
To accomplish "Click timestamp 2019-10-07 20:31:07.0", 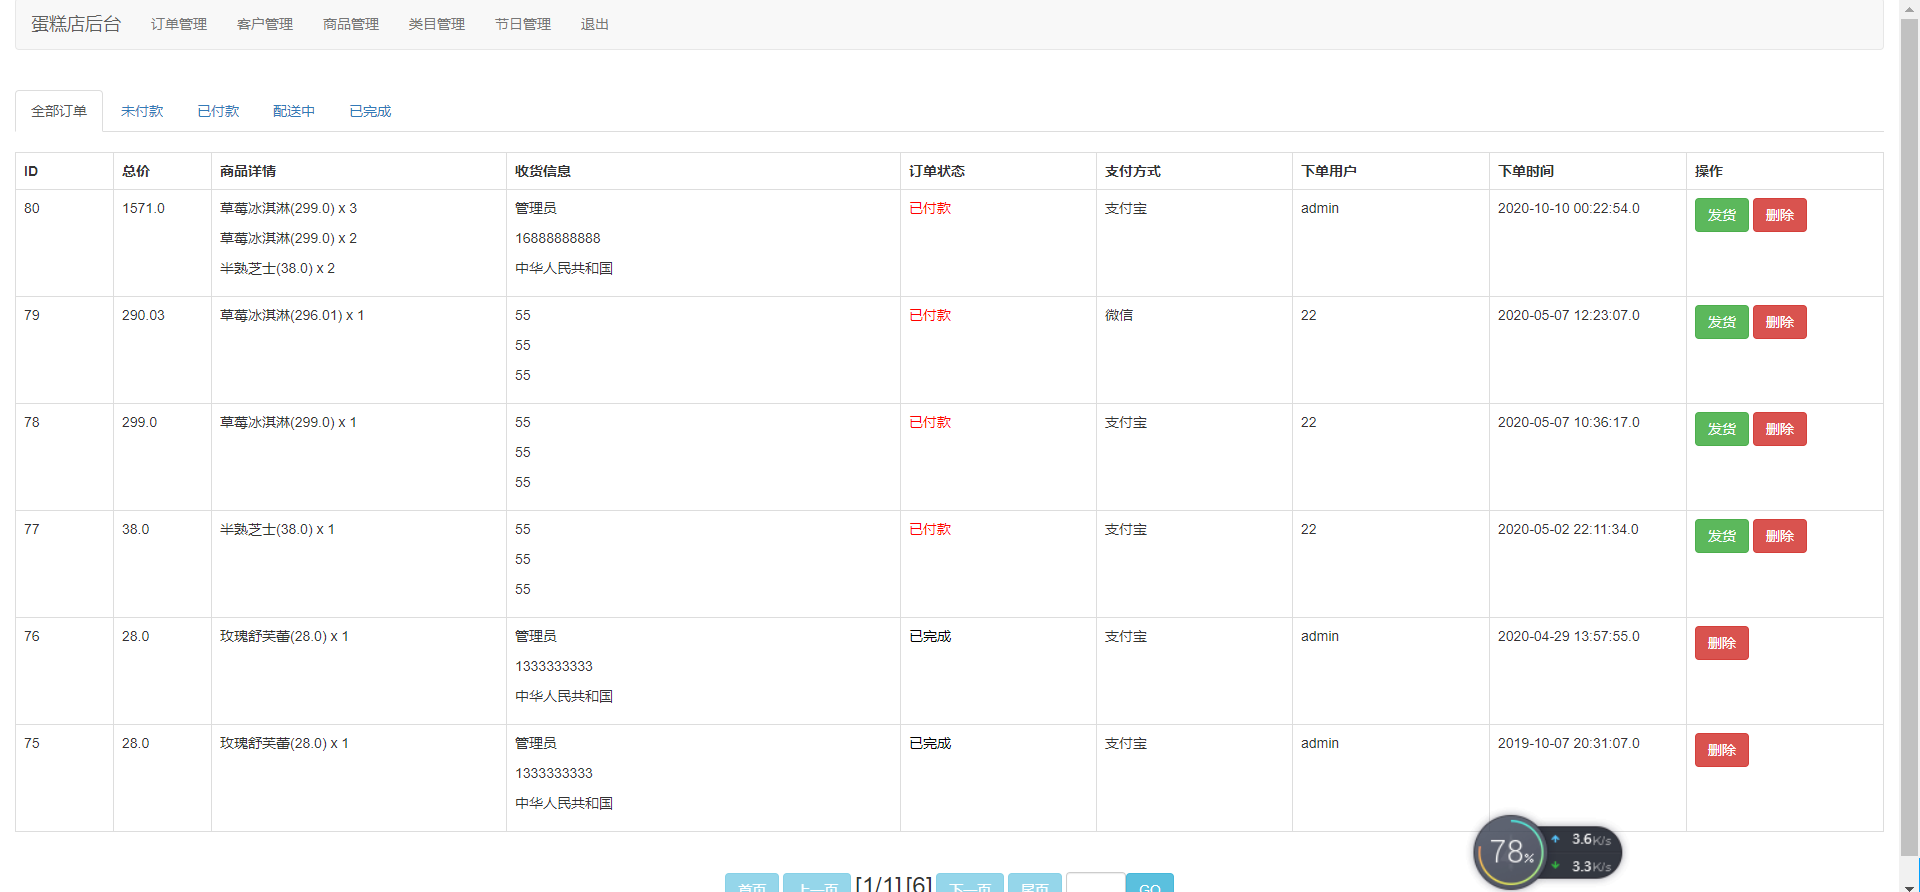I will tap(1569, 743).
